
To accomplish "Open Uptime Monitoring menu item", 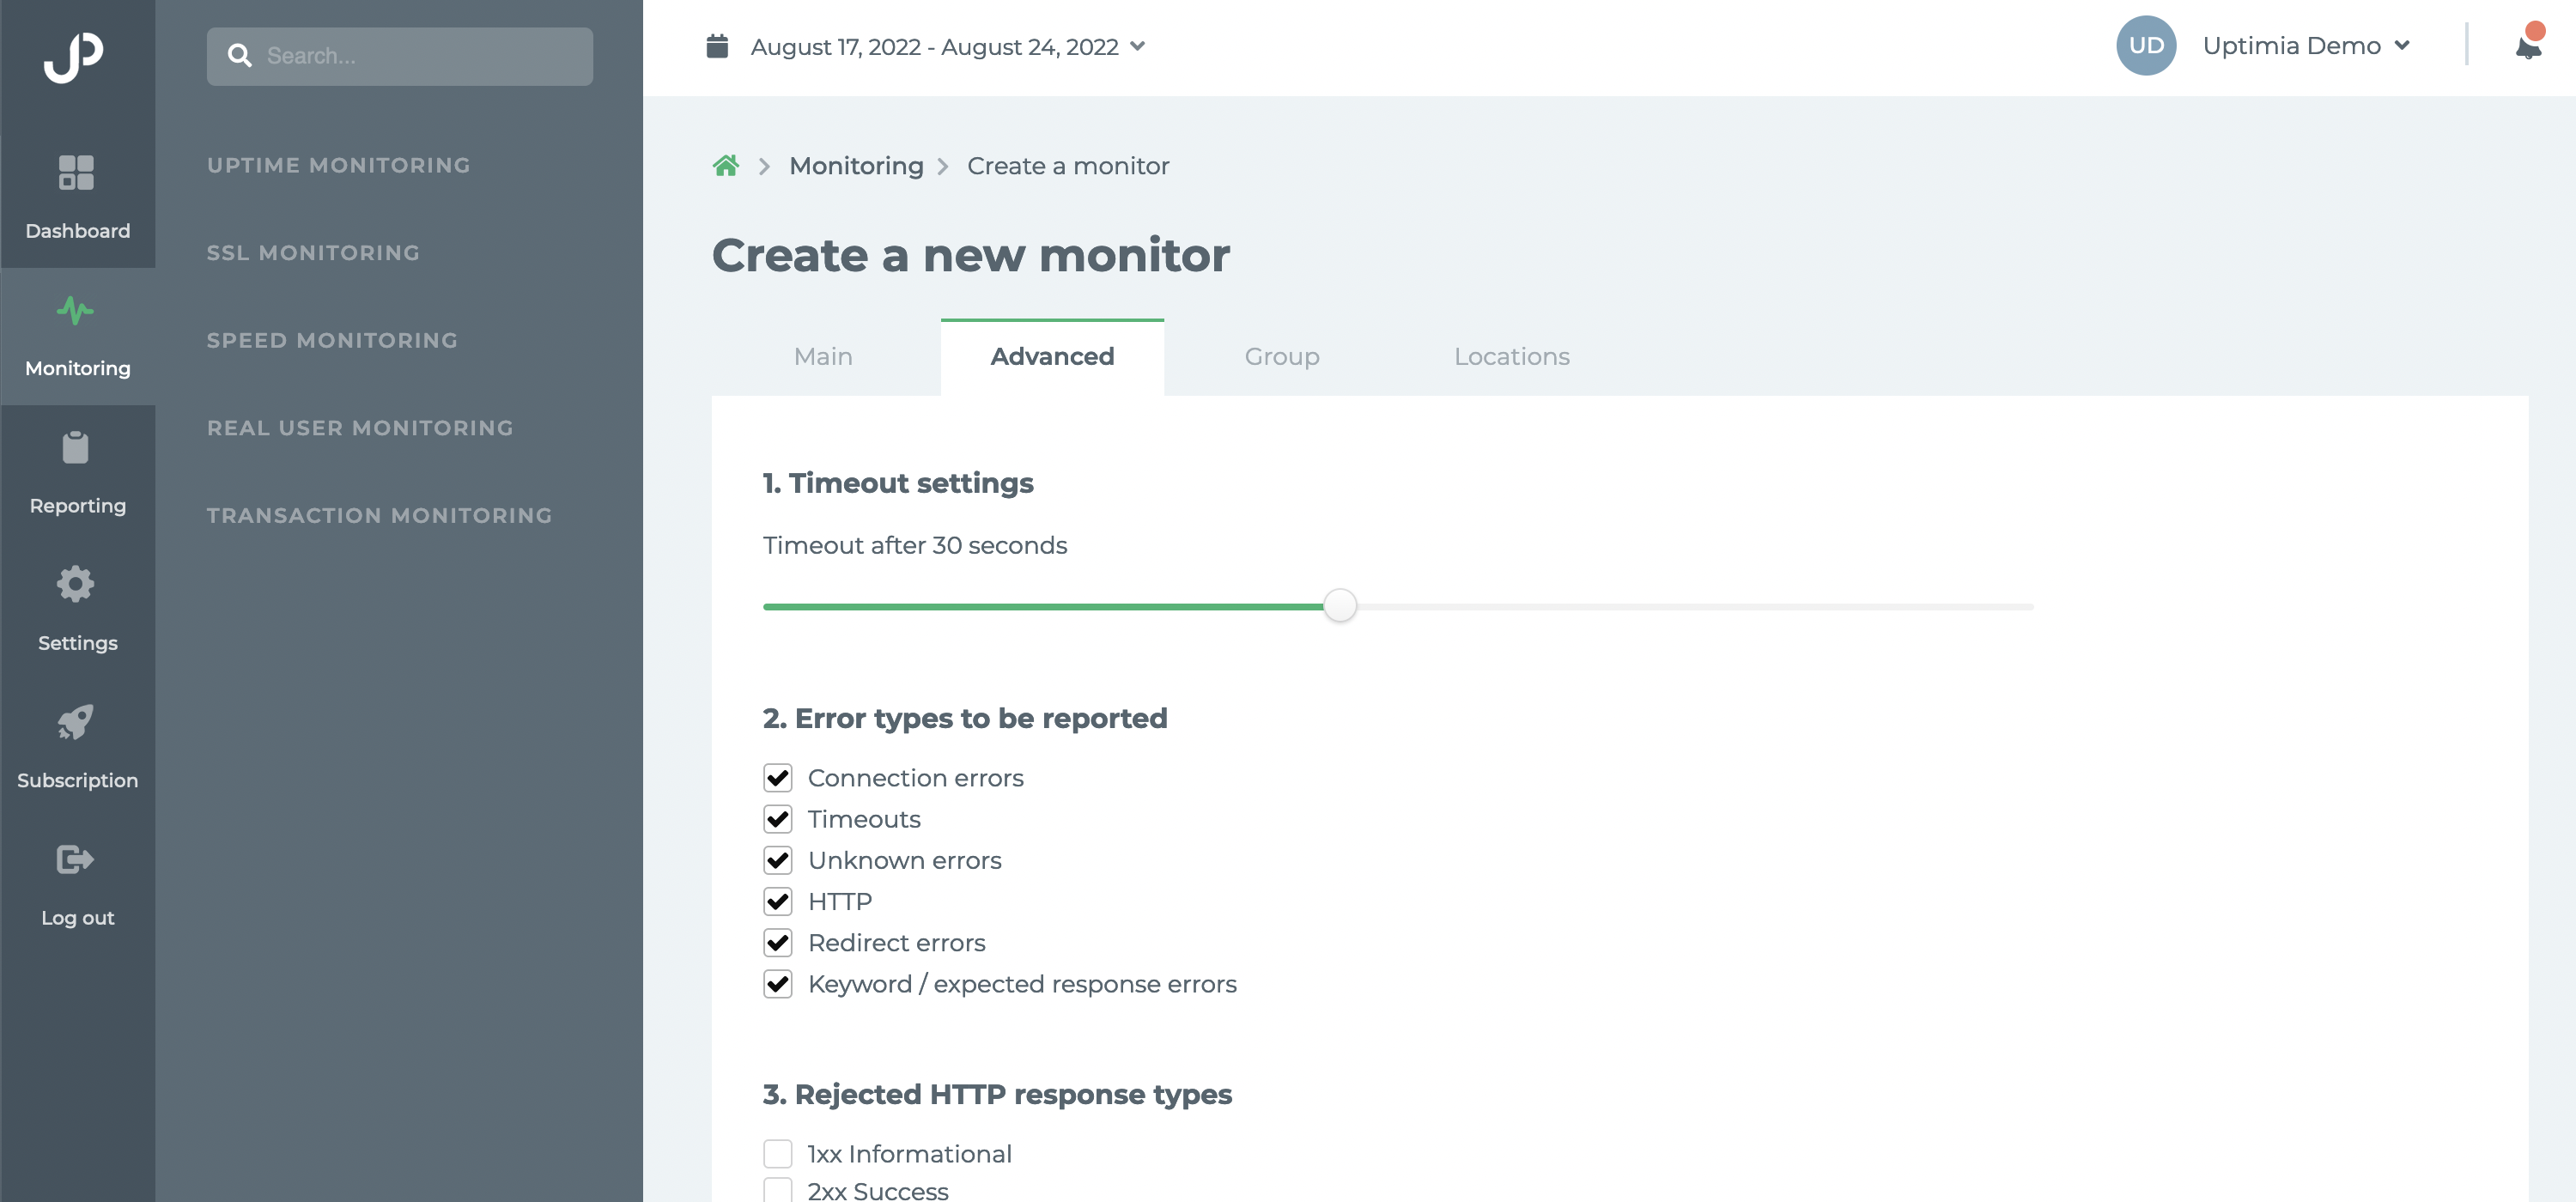I will [339, 165].
